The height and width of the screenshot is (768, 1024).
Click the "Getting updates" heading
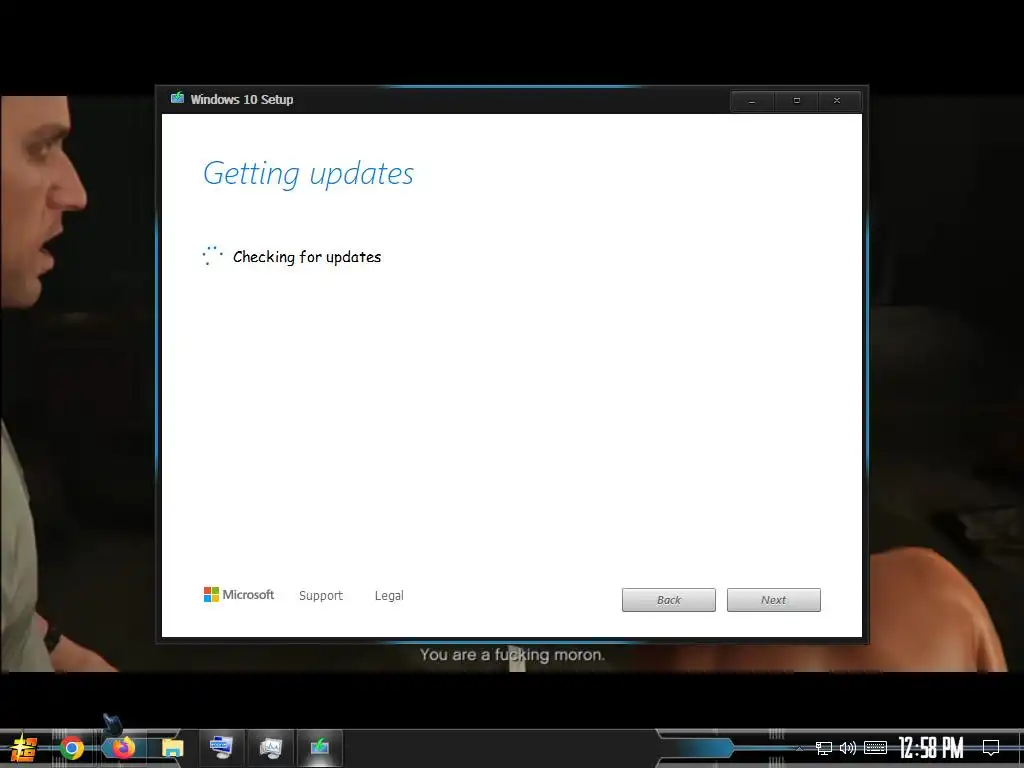(308, 174)
